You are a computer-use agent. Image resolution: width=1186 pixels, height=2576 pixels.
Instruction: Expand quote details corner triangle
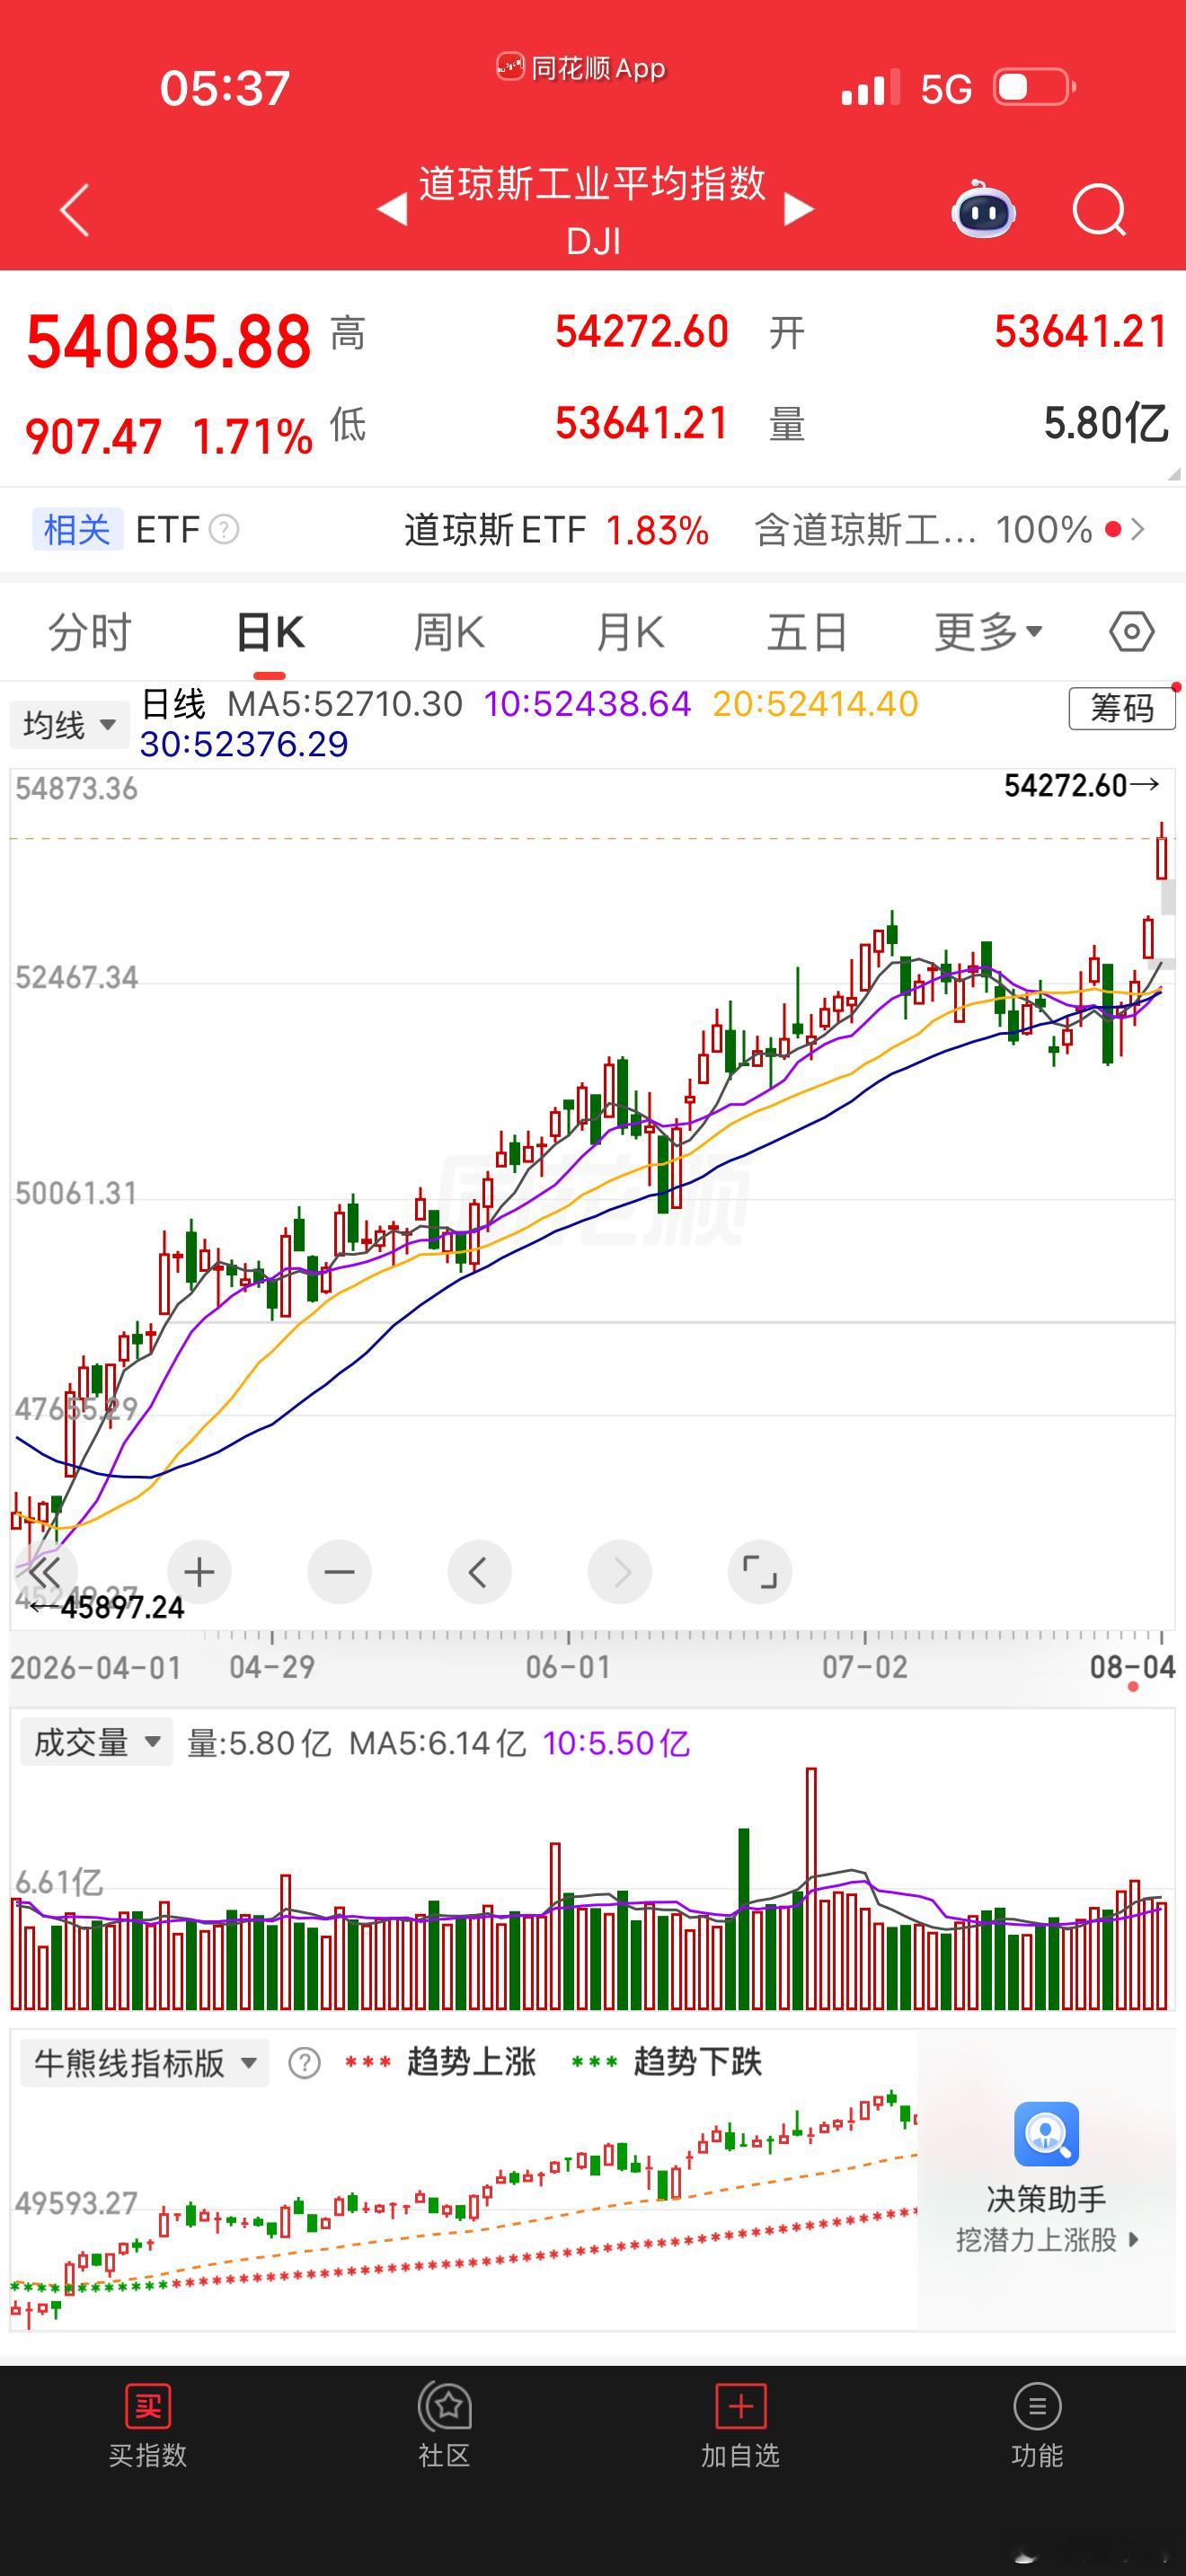[1174, 474]
